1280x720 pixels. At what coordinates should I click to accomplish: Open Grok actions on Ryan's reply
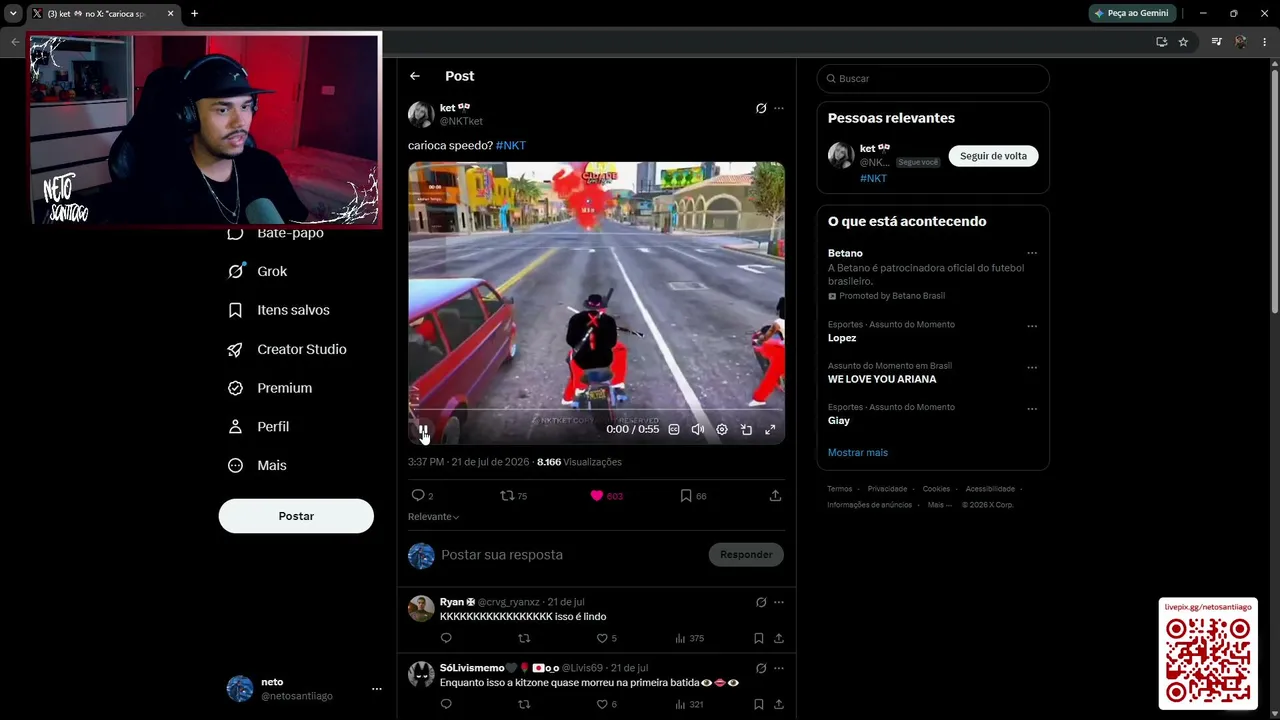tap(761, 602)
